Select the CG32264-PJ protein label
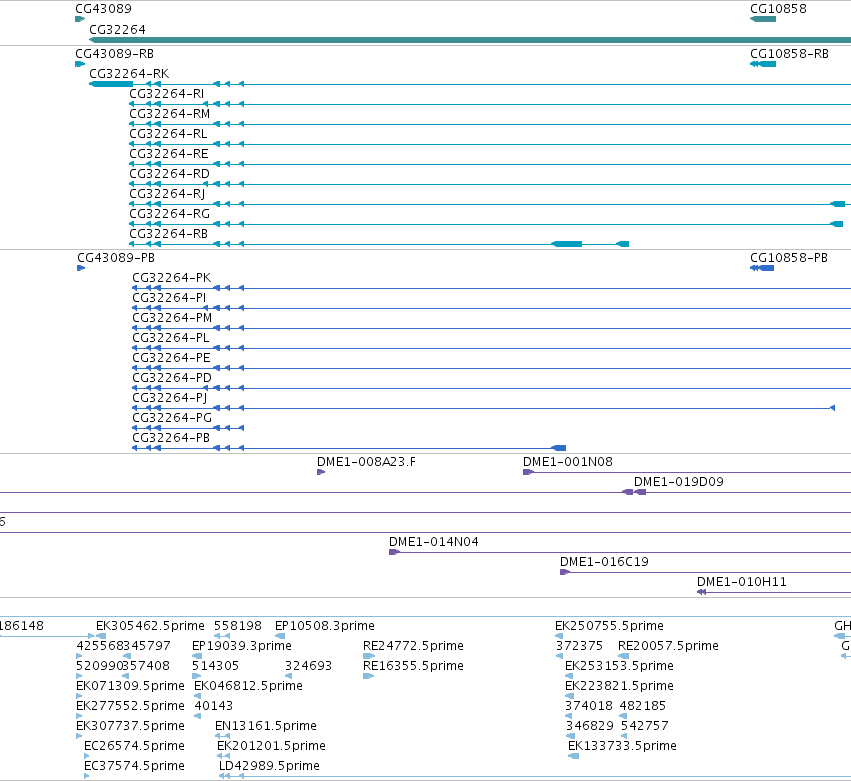The image size is (851, 781). (170, 398)
